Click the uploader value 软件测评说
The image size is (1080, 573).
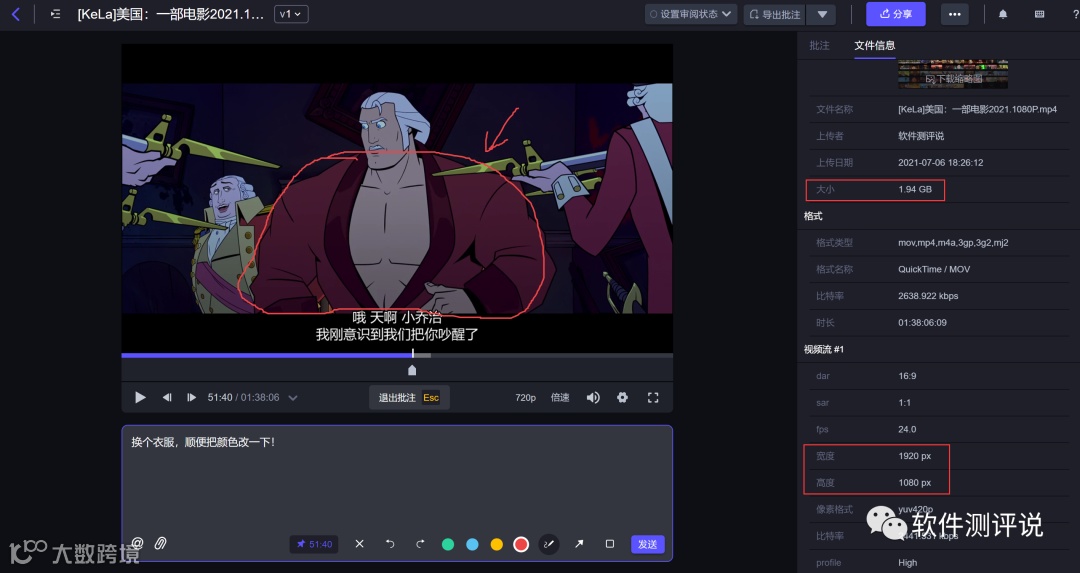click(x=921, y=136)
